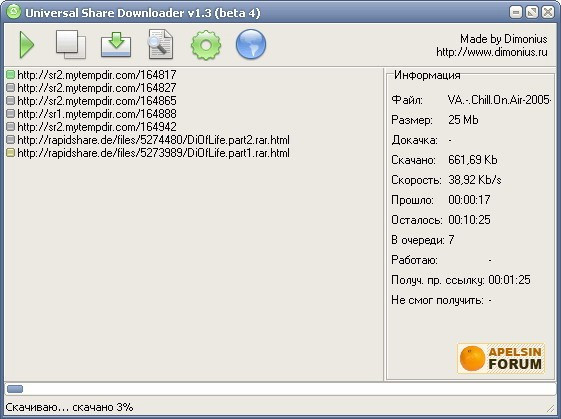Screen dimensions: 561x419
Task: Maximize the Universal Share Downloader window
Action: pos(532,13)
